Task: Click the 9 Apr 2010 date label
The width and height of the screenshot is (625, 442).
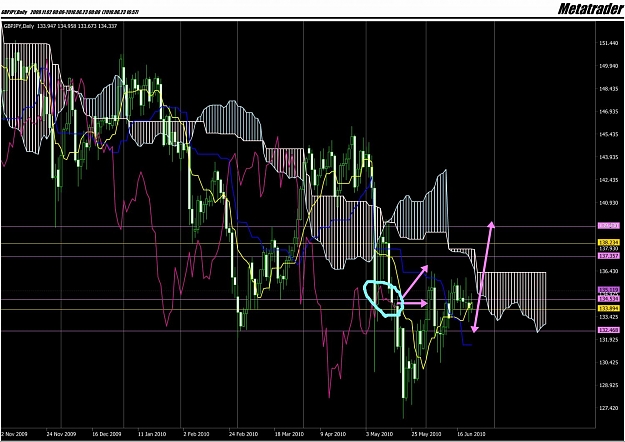Action: (333, 434)
